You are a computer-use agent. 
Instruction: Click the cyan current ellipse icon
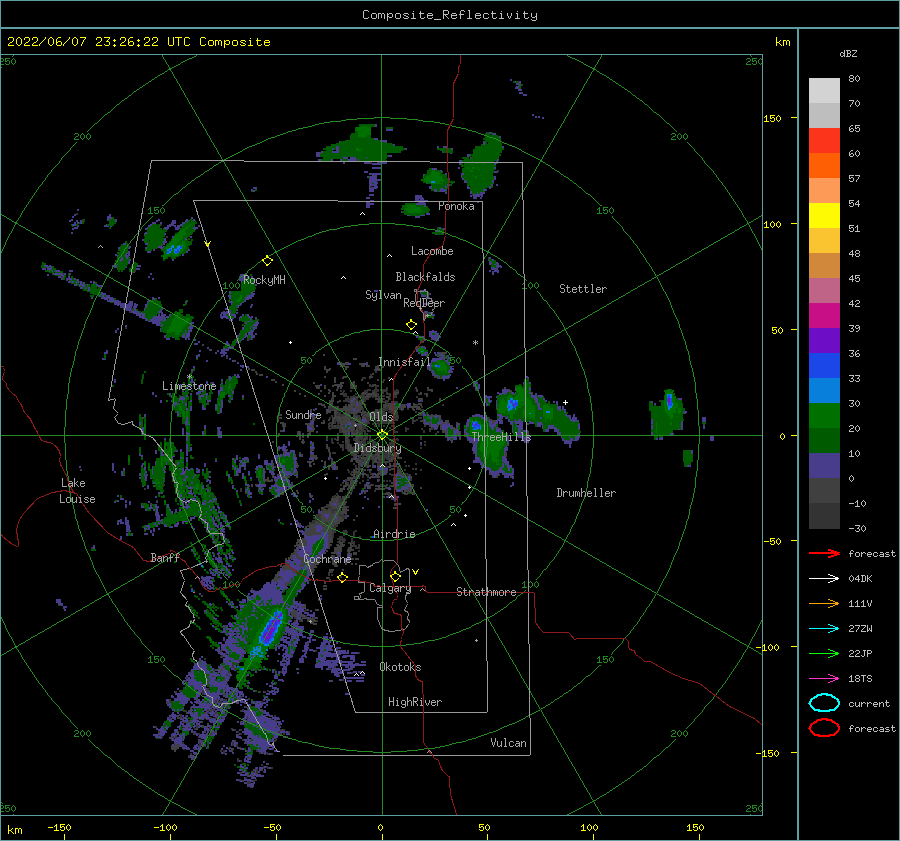tap(824, 703)
